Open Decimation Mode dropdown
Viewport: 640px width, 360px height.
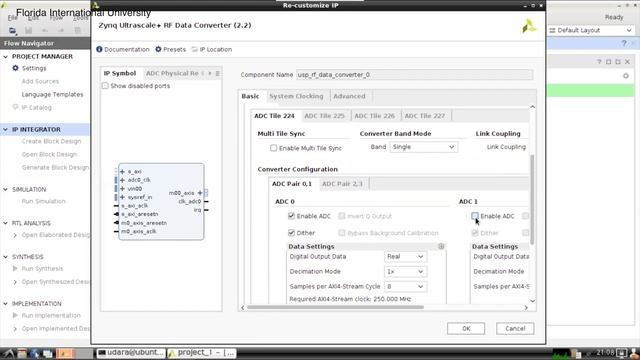[x=405, y=271]
